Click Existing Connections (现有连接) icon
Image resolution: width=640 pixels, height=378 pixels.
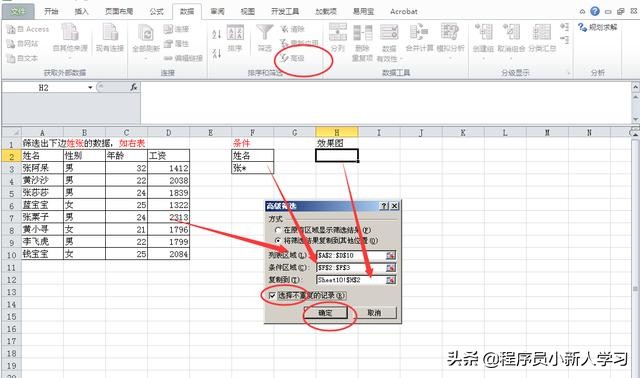point(110,33)
